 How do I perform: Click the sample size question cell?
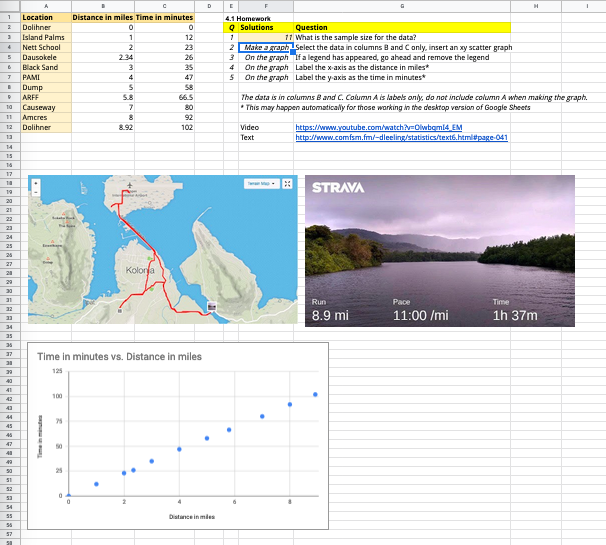402,37
